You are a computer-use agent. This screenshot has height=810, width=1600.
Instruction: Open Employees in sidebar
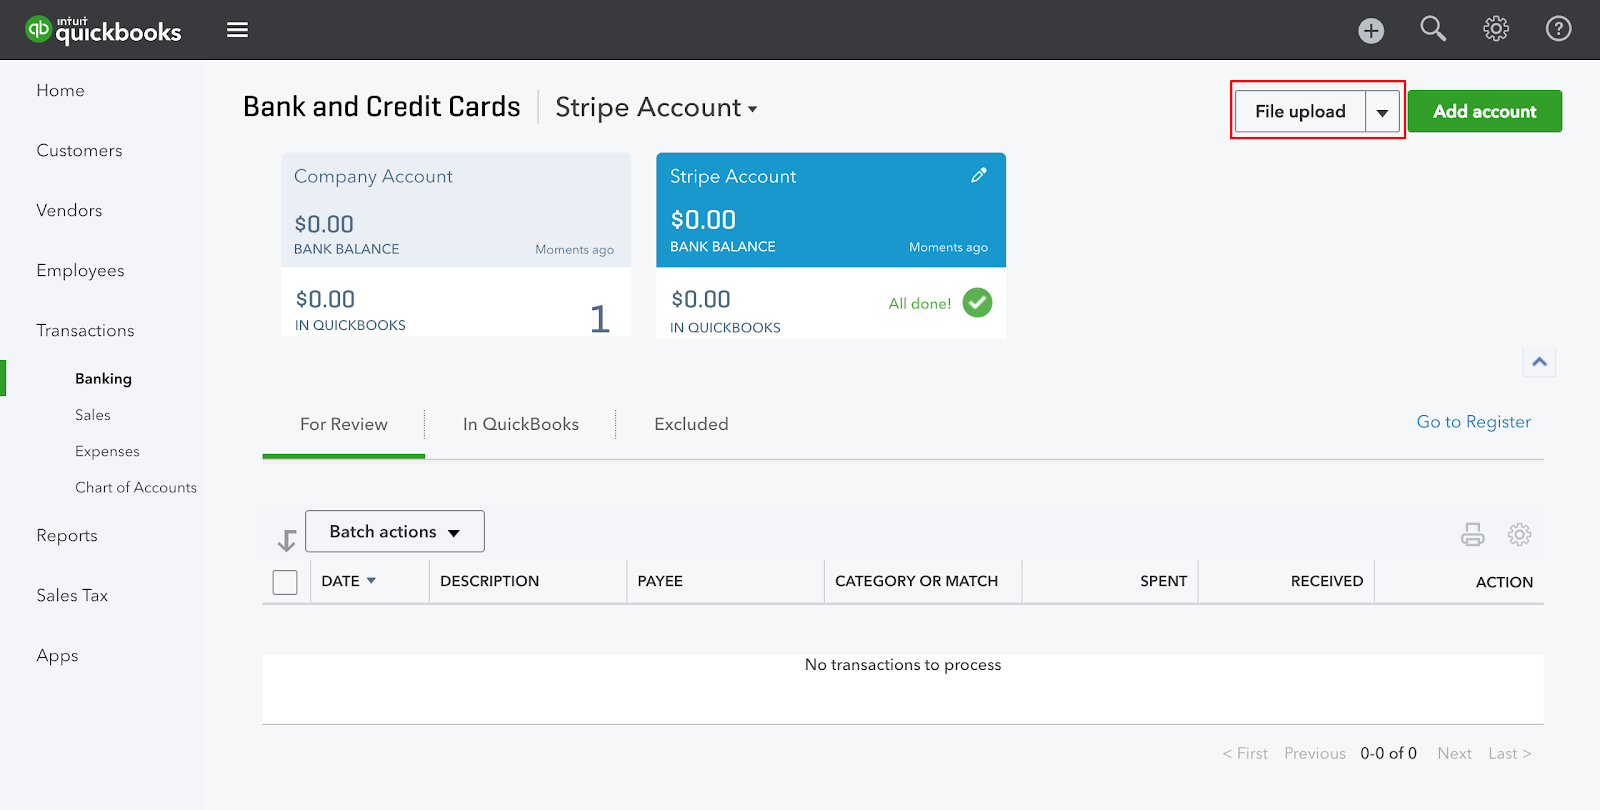[x=80, y=271]
